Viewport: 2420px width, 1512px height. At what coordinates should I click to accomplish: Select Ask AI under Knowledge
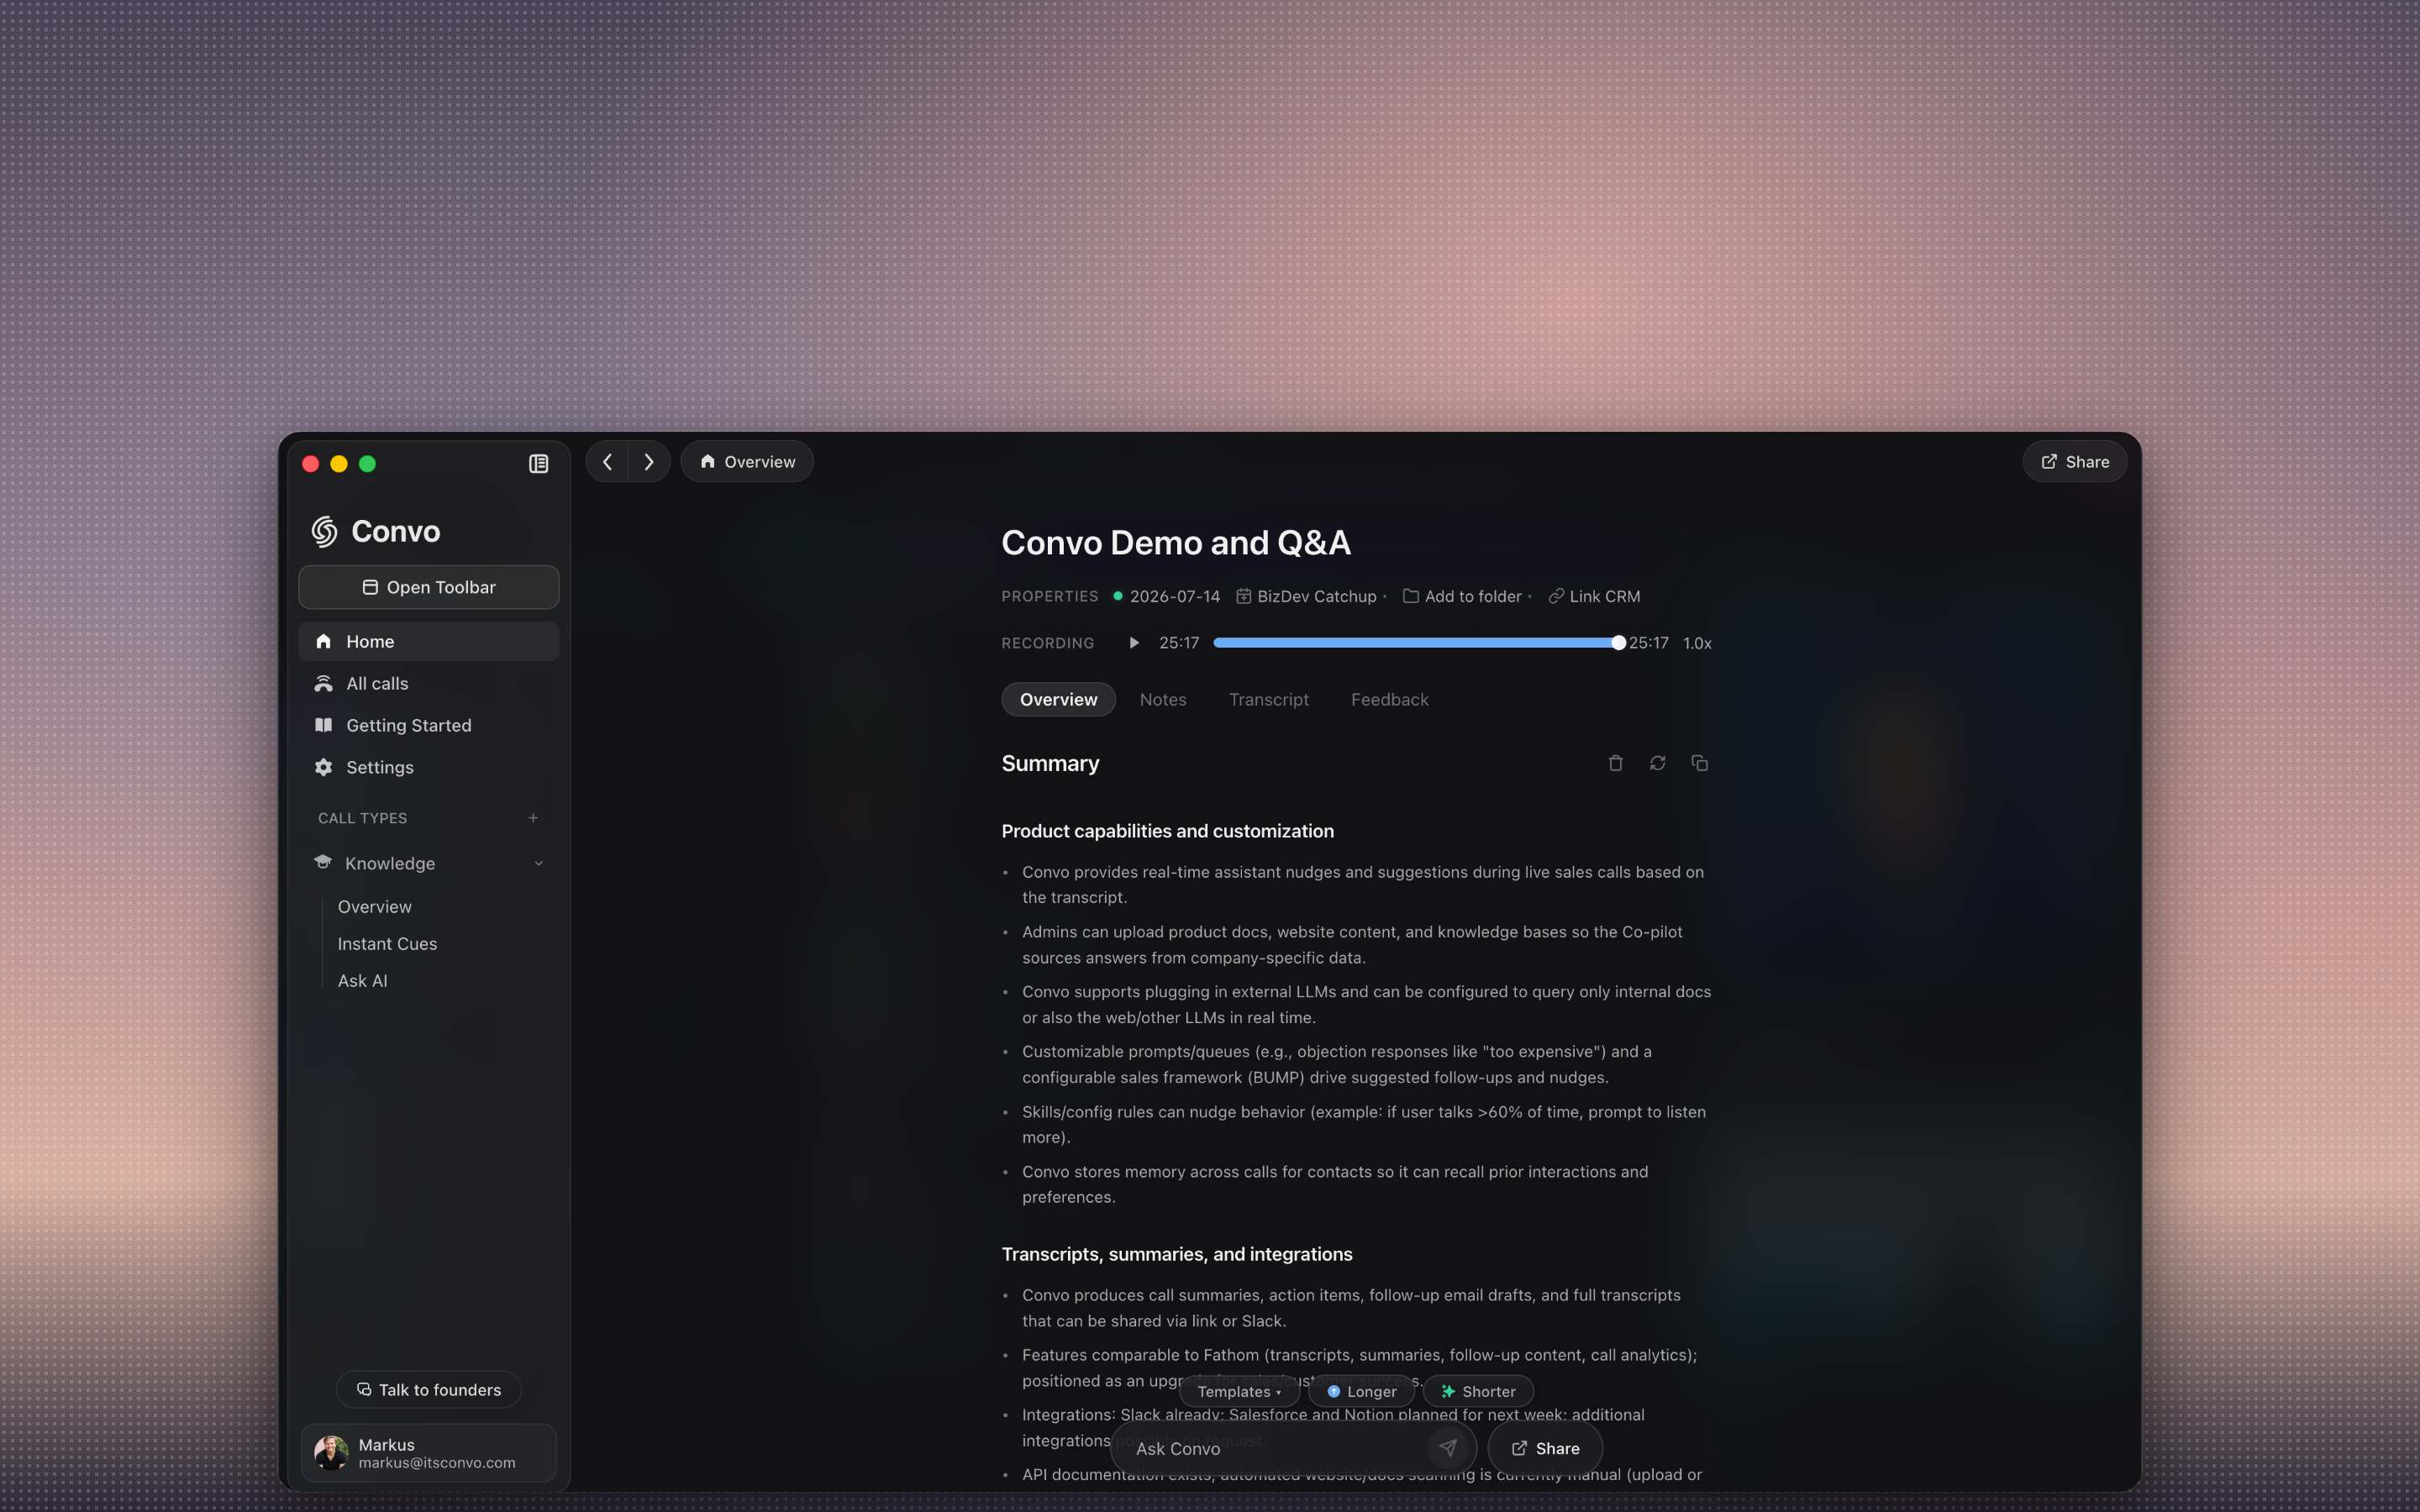pos(362,981)
